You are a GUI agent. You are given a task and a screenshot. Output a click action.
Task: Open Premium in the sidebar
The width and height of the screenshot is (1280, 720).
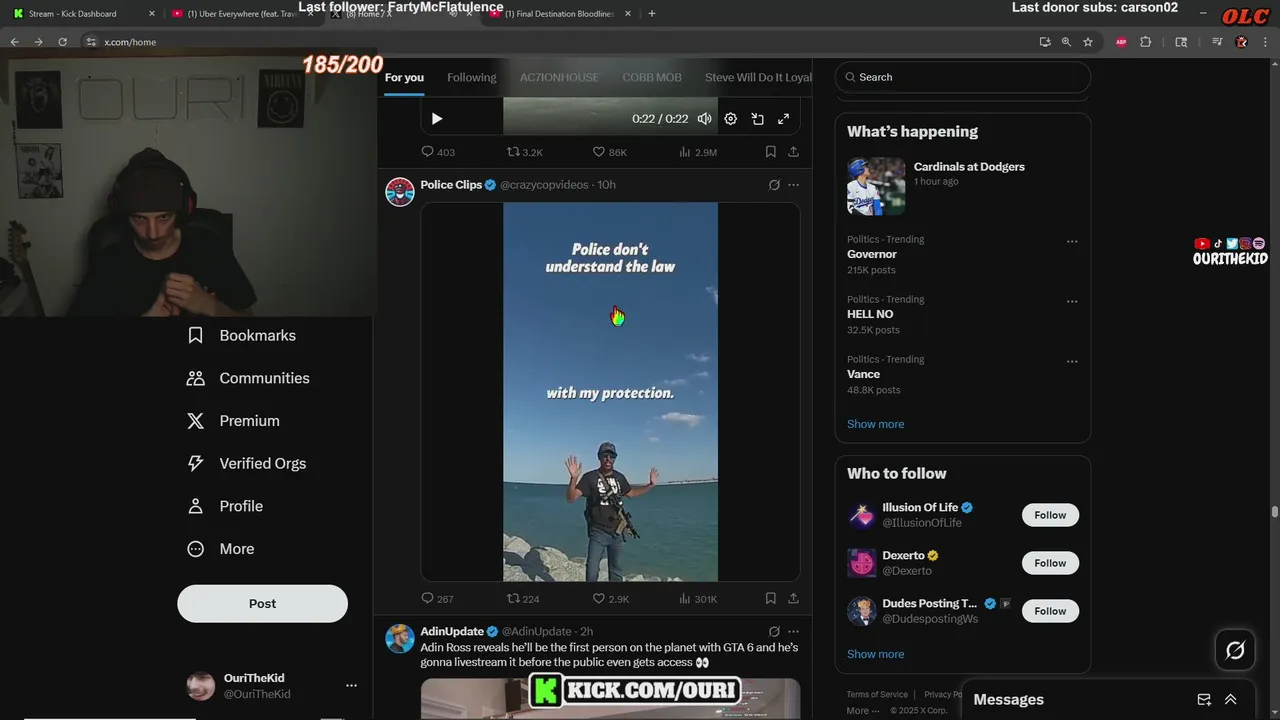(x=233, y=421)
